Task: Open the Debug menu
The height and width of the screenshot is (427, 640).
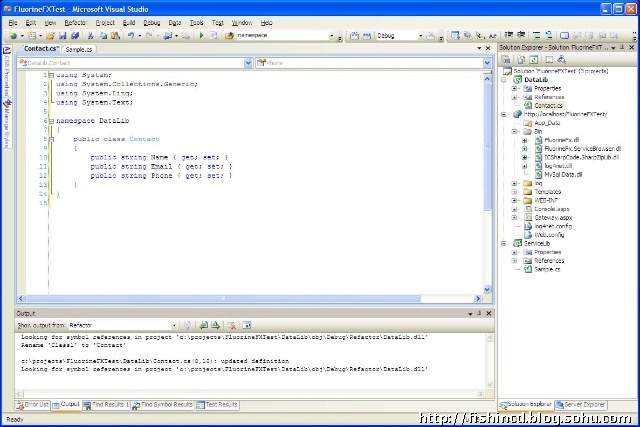Action: [152, 23]
